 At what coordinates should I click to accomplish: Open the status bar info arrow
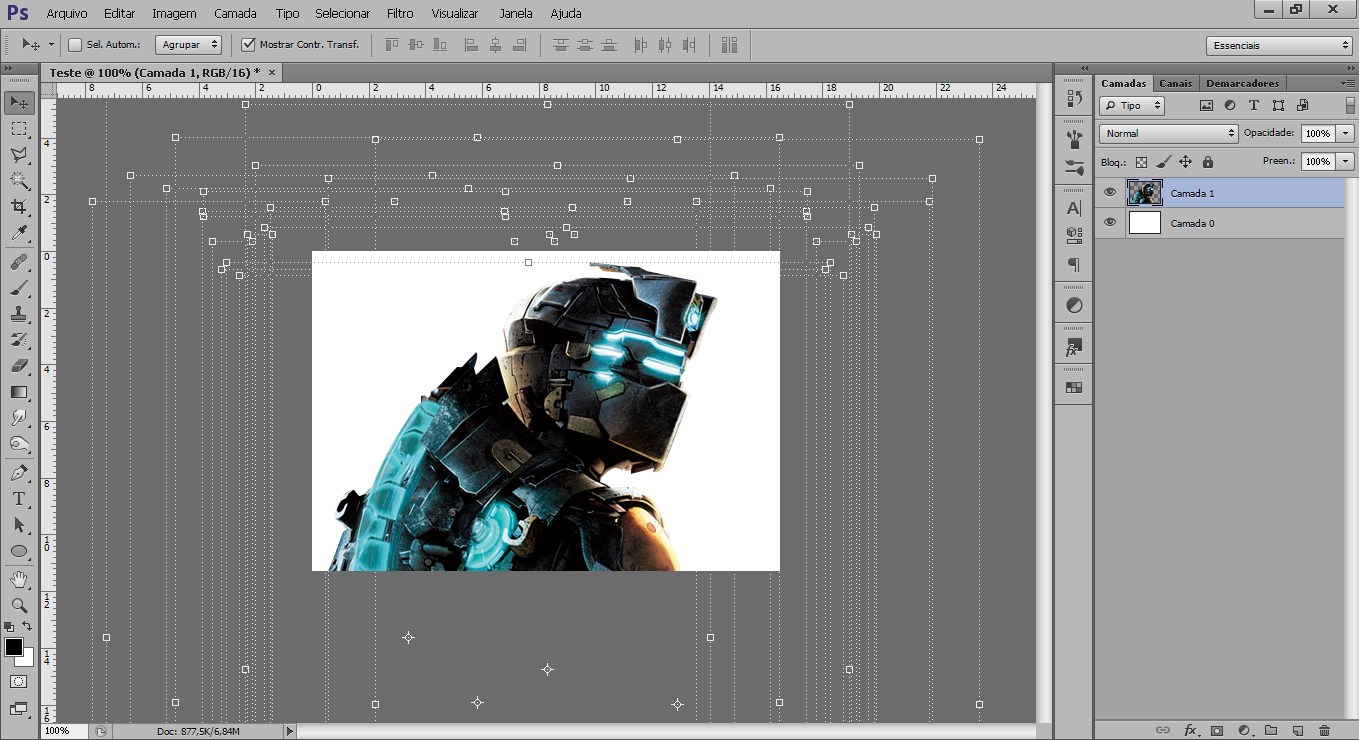coord(291,731)
